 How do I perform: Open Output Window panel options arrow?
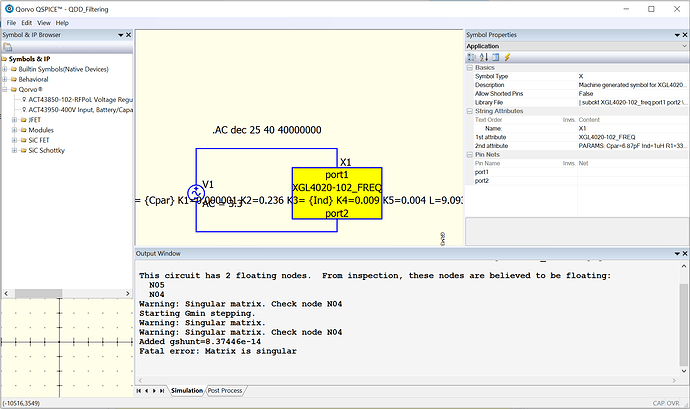[x=677, y=254]
